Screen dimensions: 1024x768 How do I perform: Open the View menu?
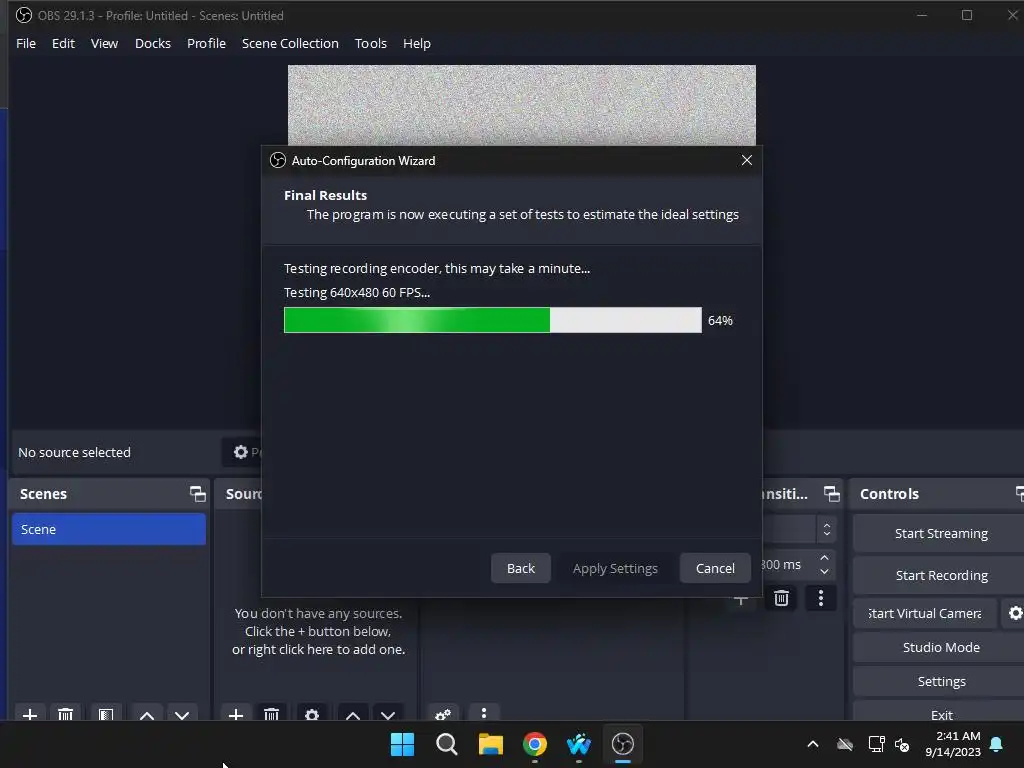pos(104,43)
